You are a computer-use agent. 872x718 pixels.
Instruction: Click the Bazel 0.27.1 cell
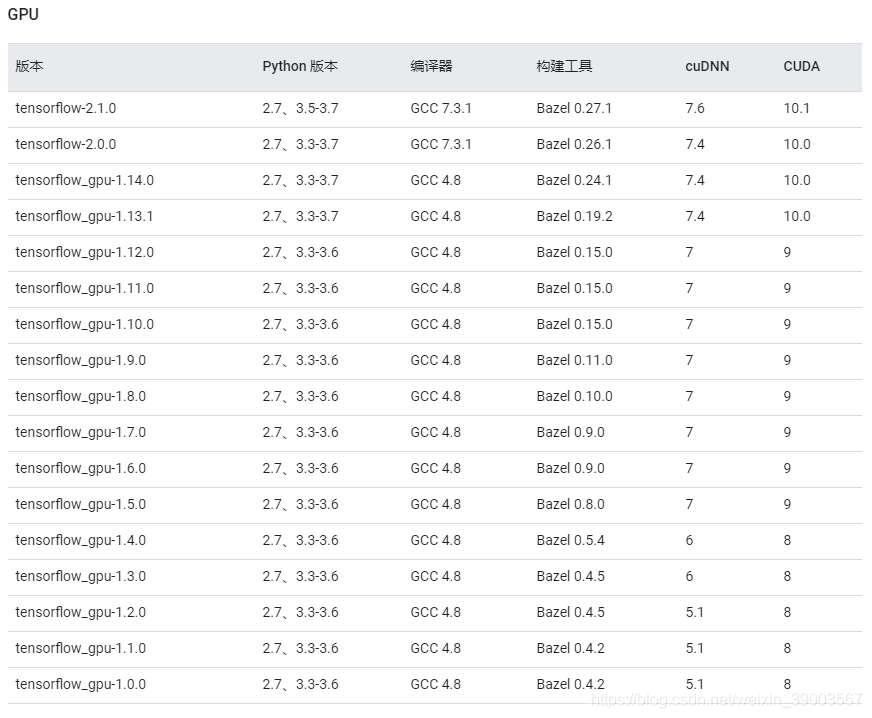[574, 108]
